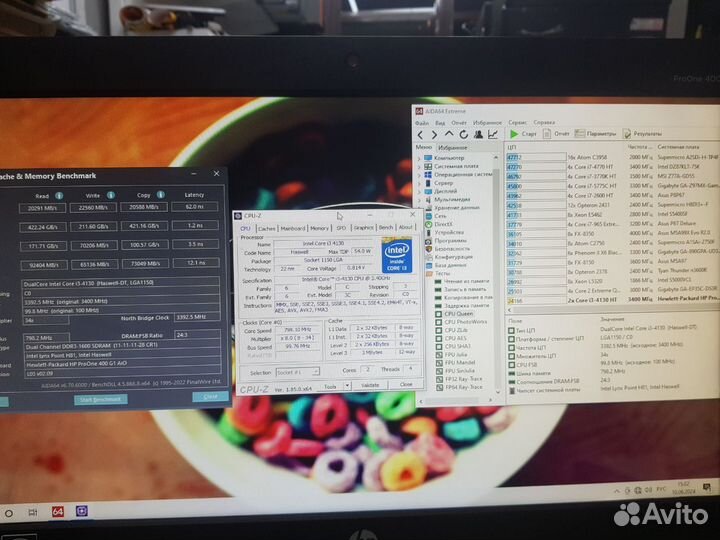The height and width of the screenshot is (540, 720).
Task: Expand the Мультимедиа tree node
Action: 419,199
